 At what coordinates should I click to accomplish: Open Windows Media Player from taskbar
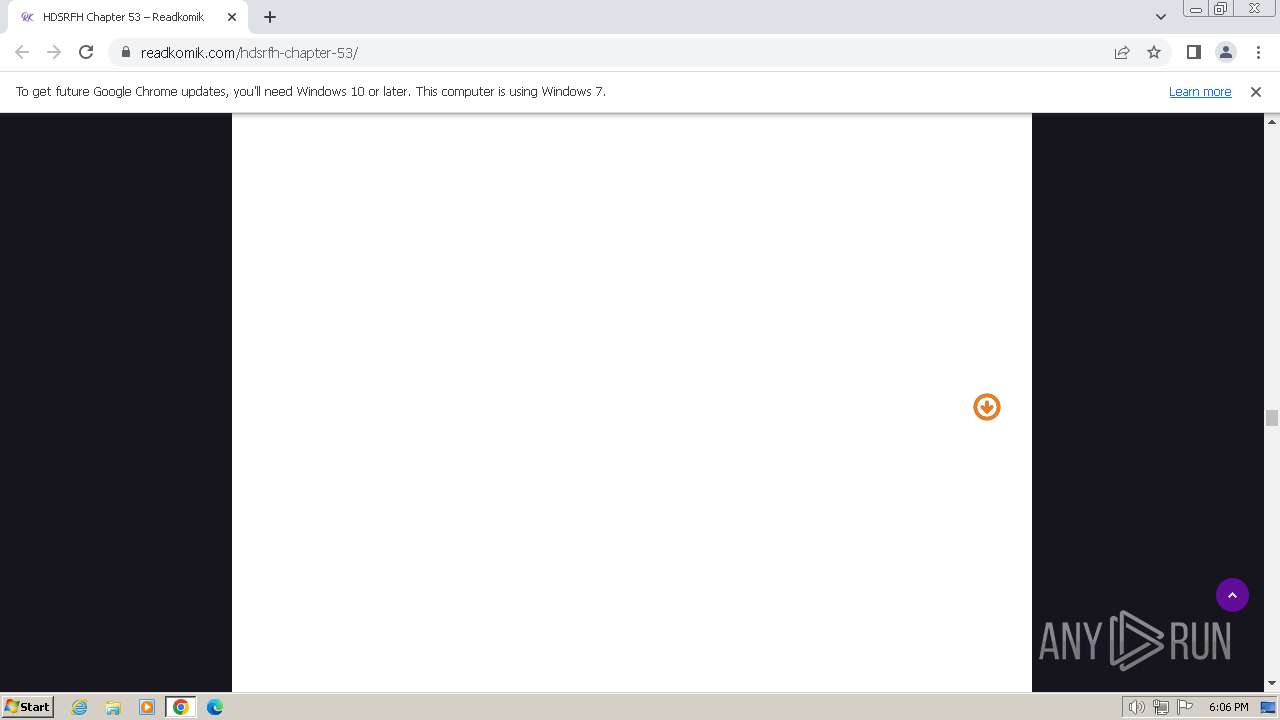pyautogui.click(x=147, y=707)
